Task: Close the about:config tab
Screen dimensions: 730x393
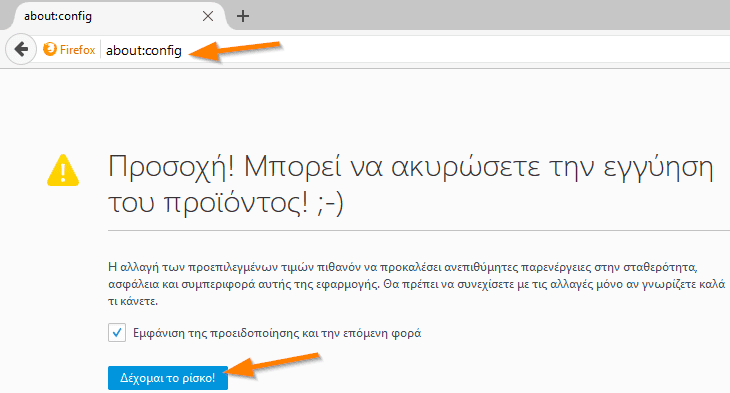Action: coord(208,16)
